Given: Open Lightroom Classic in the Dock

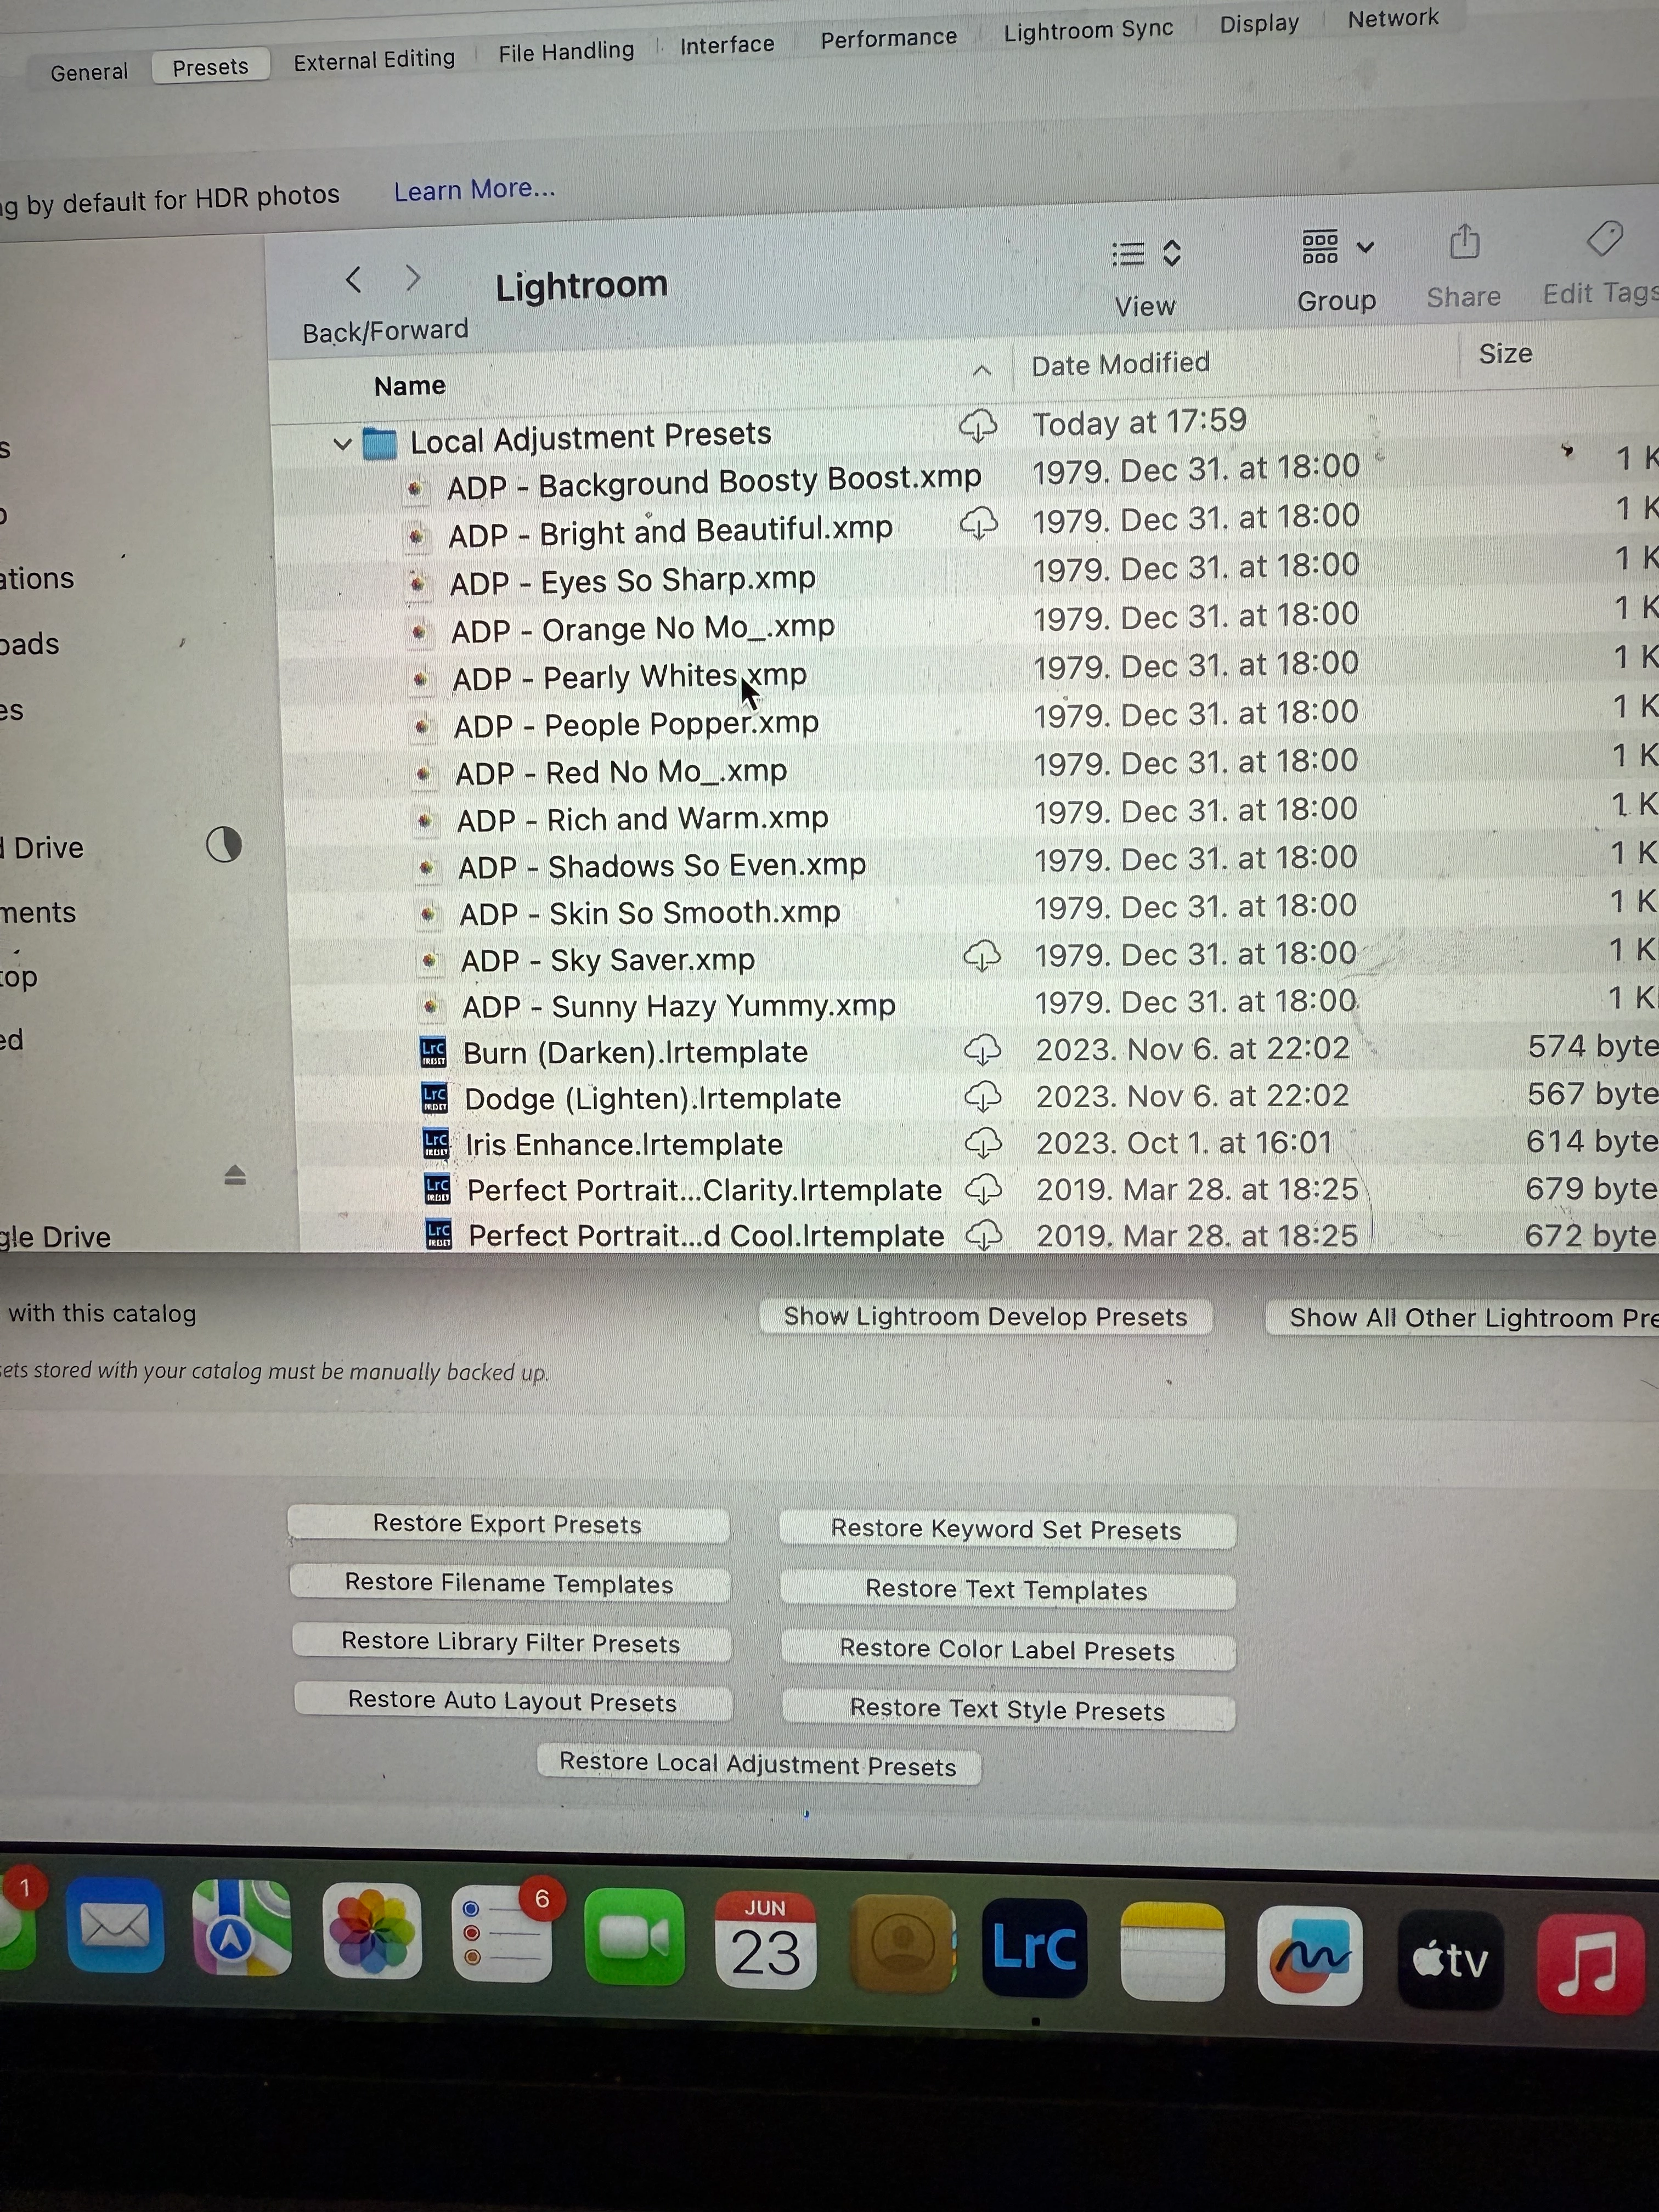Looking at the screenshot, I should [1034, 1947].
